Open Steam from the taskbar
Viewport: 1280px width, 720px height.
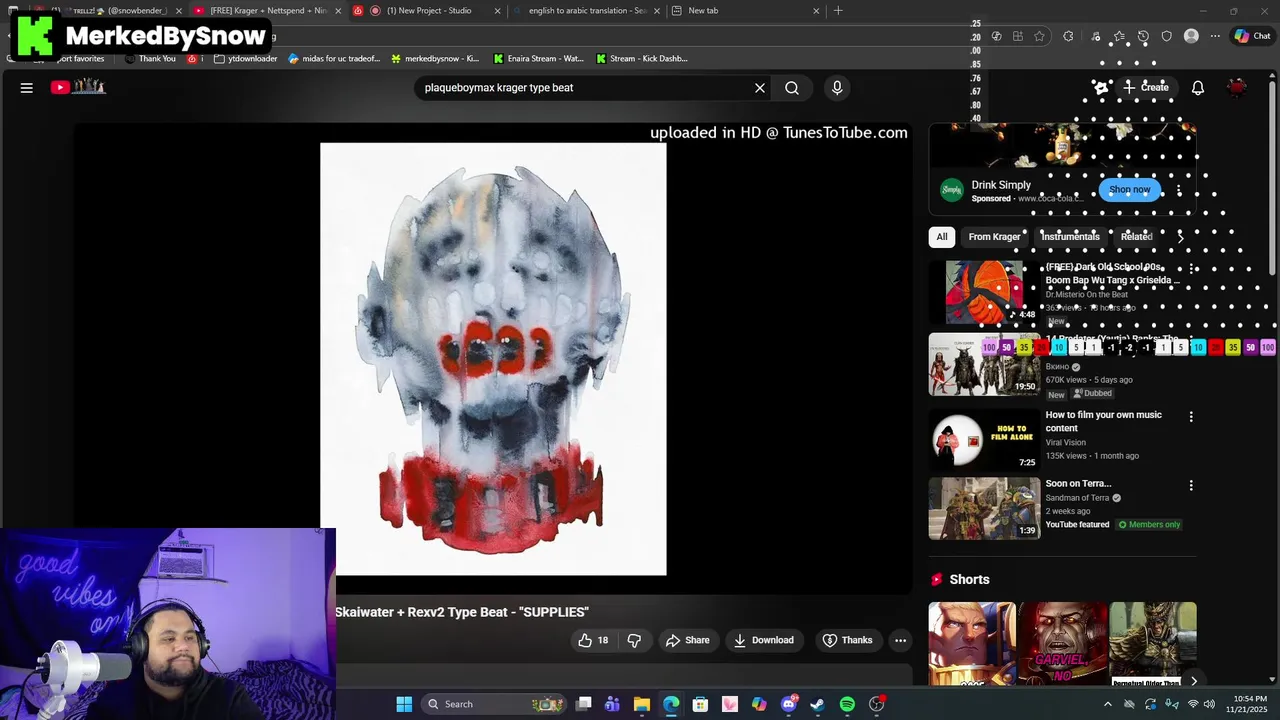[x=817, y=704]
